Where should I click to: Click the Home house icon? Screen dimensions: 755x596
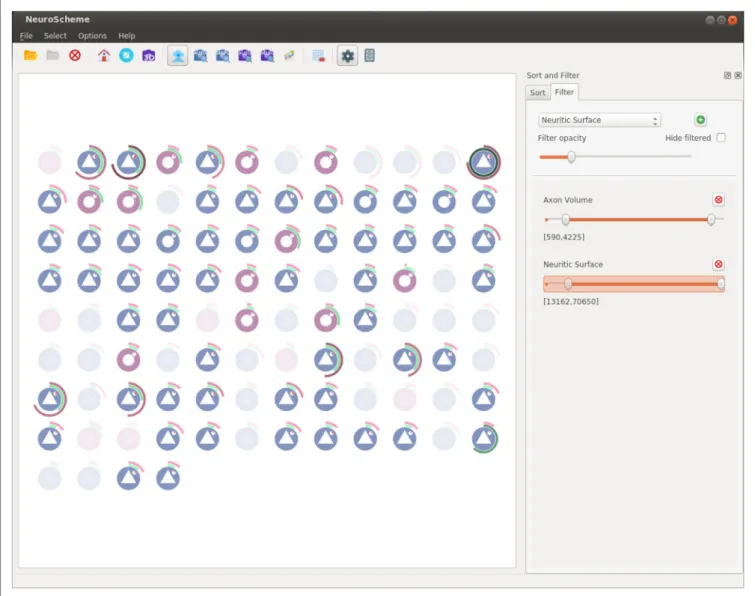(104, 55)
